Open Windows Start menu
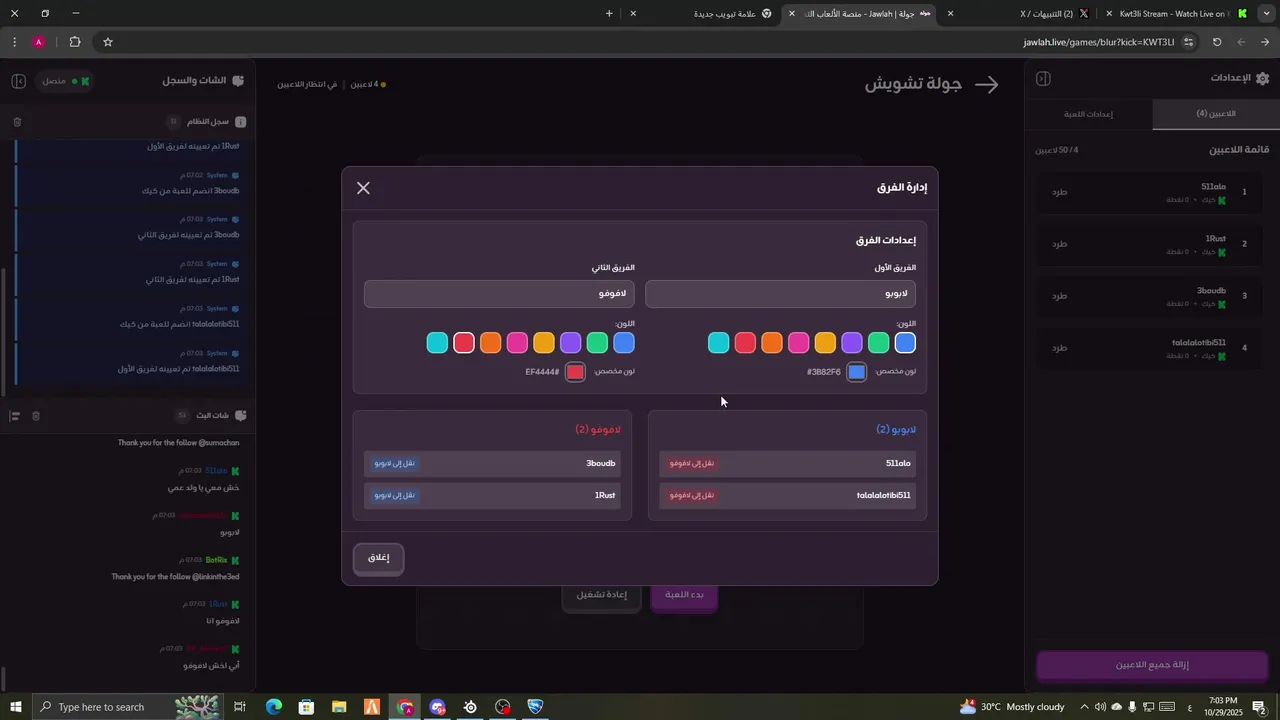This screenshot has width=1280, height=720. click(x=15, y=707)
